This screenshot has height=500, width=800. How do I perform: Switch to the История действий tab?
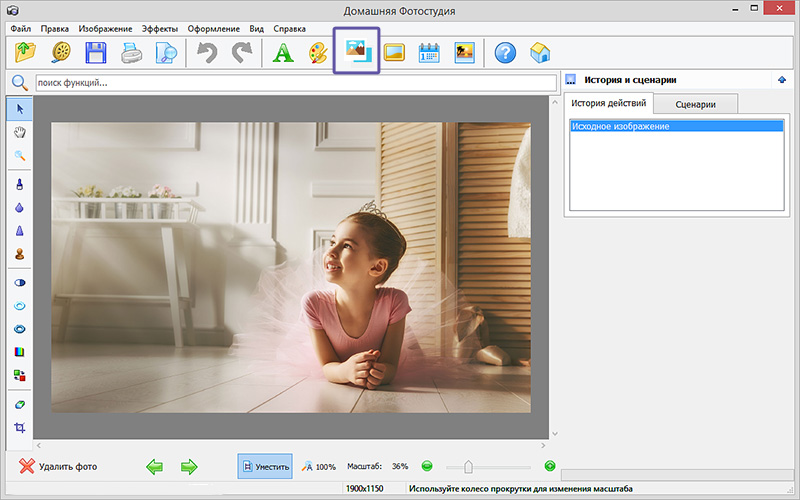point(609,103)
